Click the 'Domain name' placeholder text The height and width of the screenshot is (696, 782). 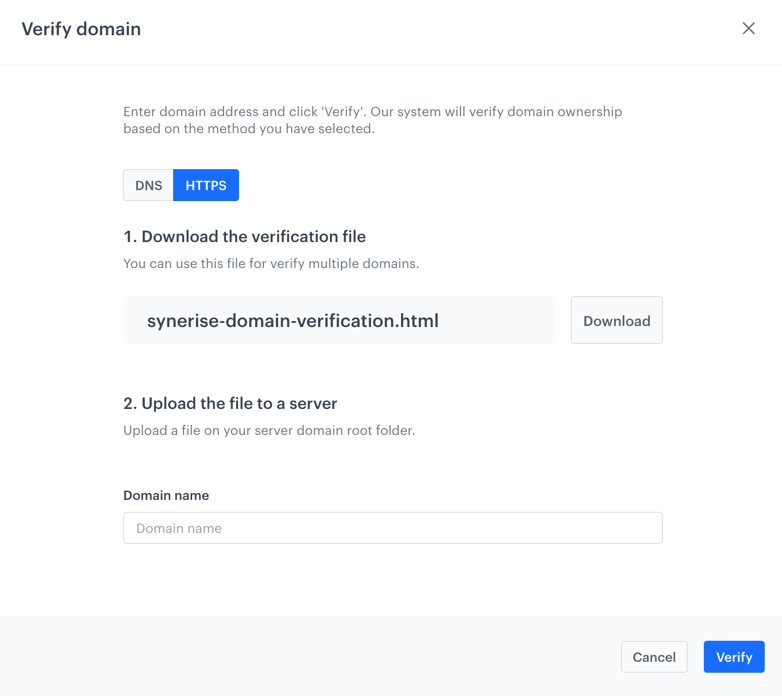[x=179, y=528]
